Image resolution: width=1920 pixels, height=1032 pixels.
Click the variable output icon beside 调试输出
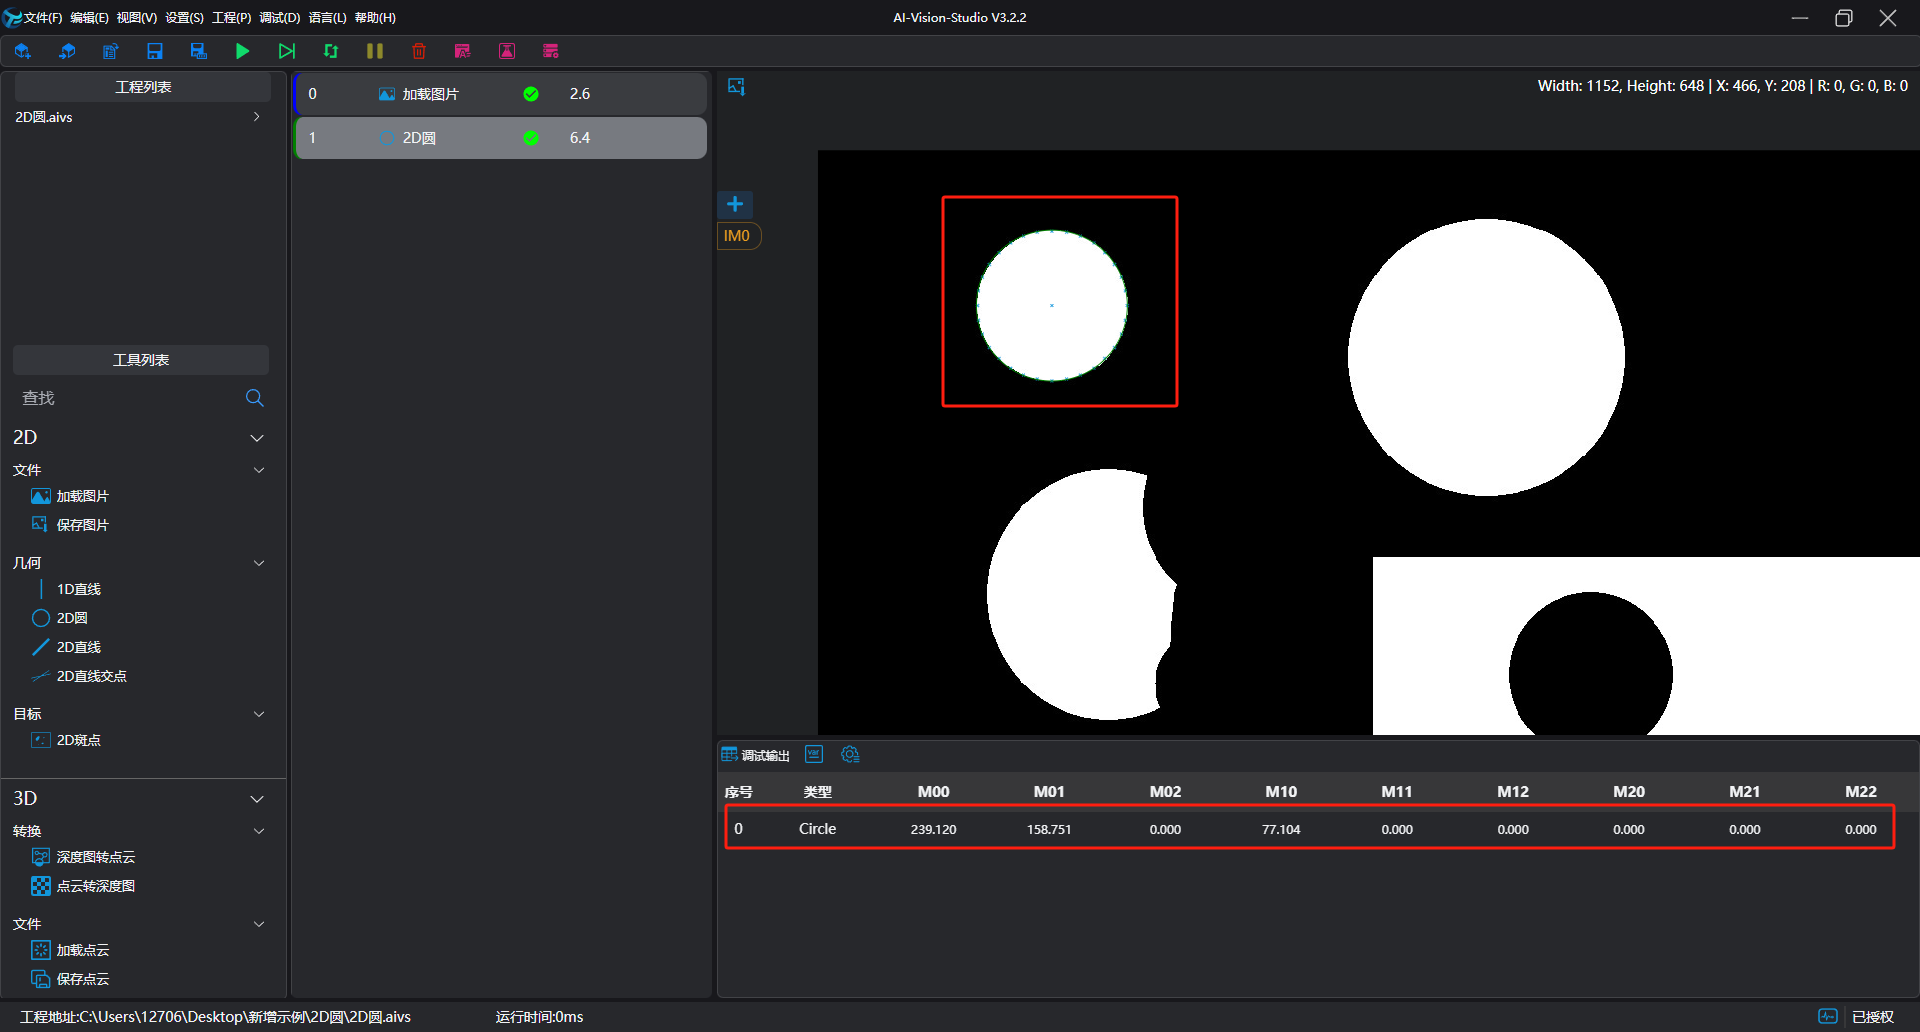pos(814,754)
